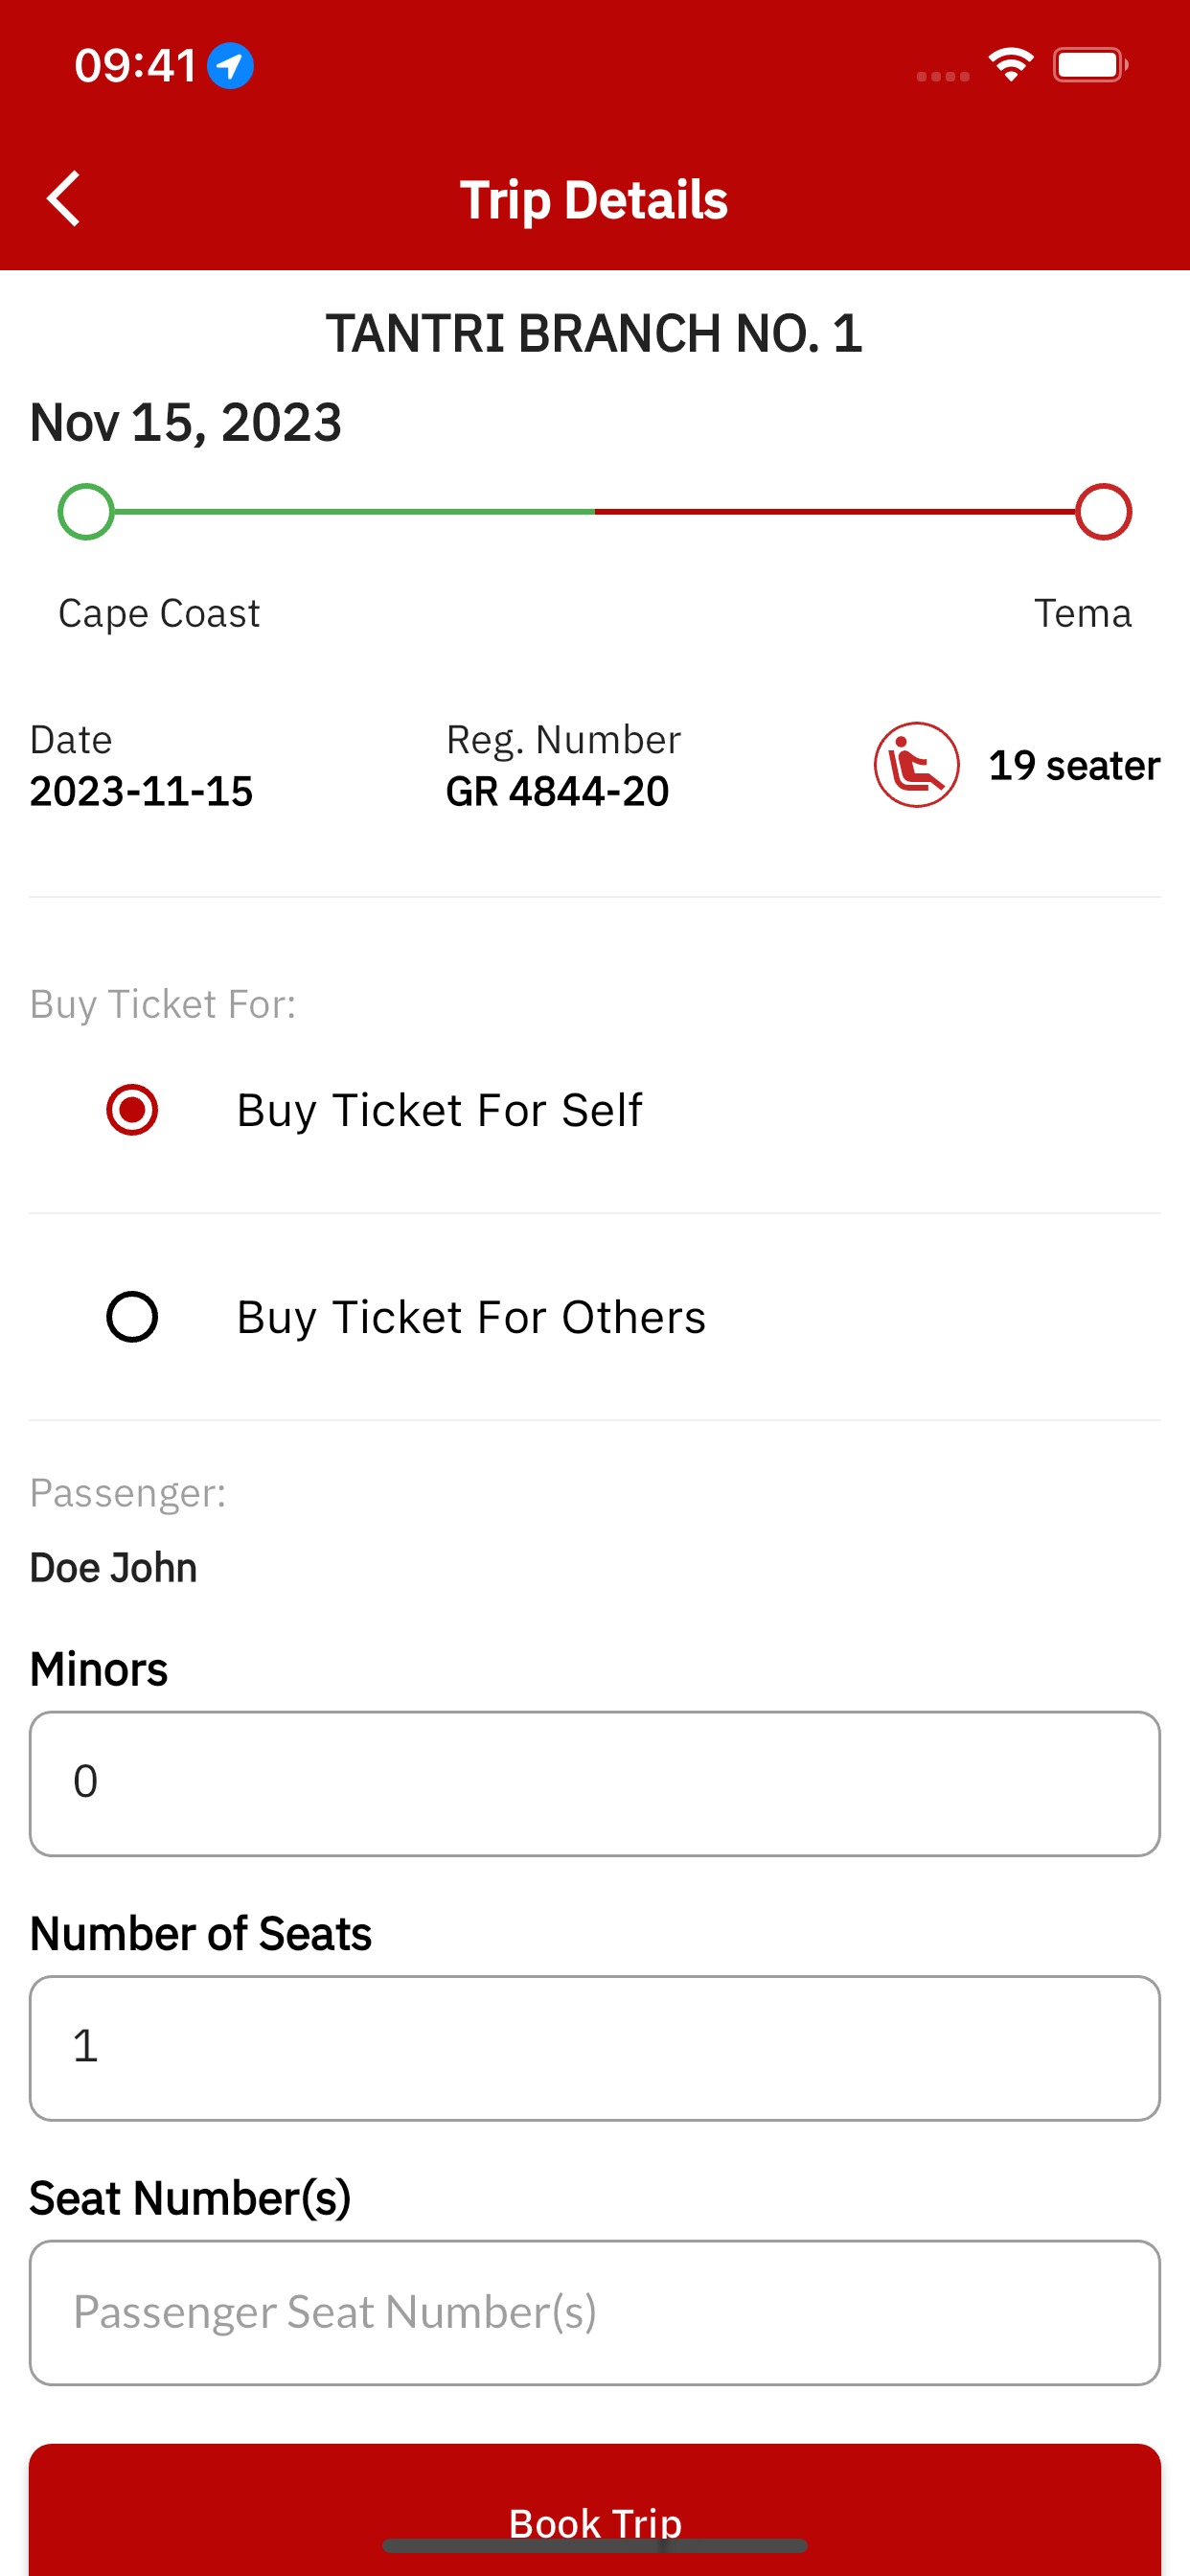Image resolution: width=1190 pixels, height=2576 pixels.
Task: Tap the 19 seater label
Action: tap(1074, 765)
